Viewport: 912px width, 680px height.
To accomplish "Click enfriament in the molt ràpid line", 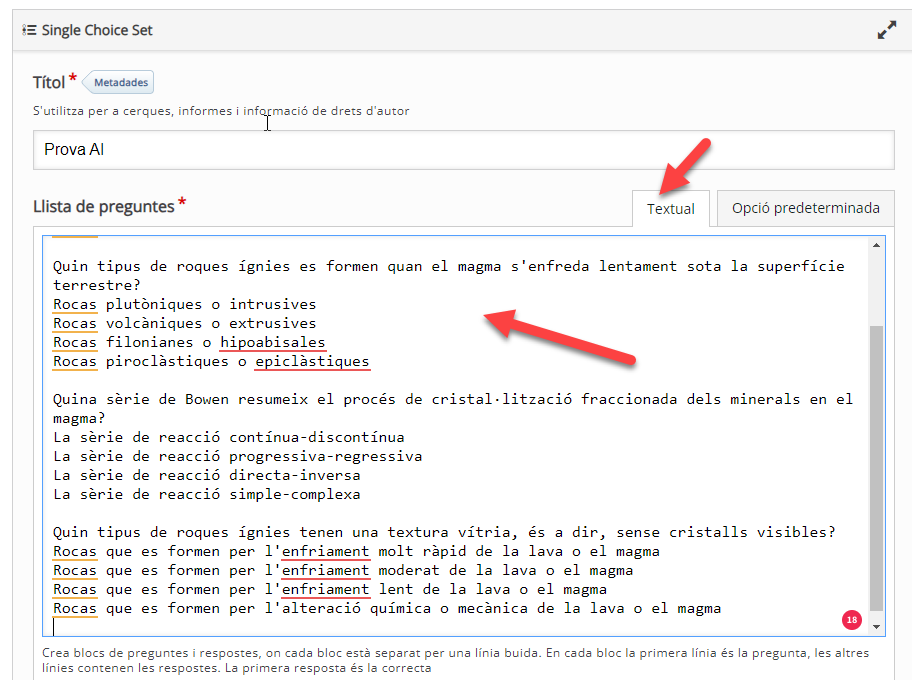I will tap(325, 552).
